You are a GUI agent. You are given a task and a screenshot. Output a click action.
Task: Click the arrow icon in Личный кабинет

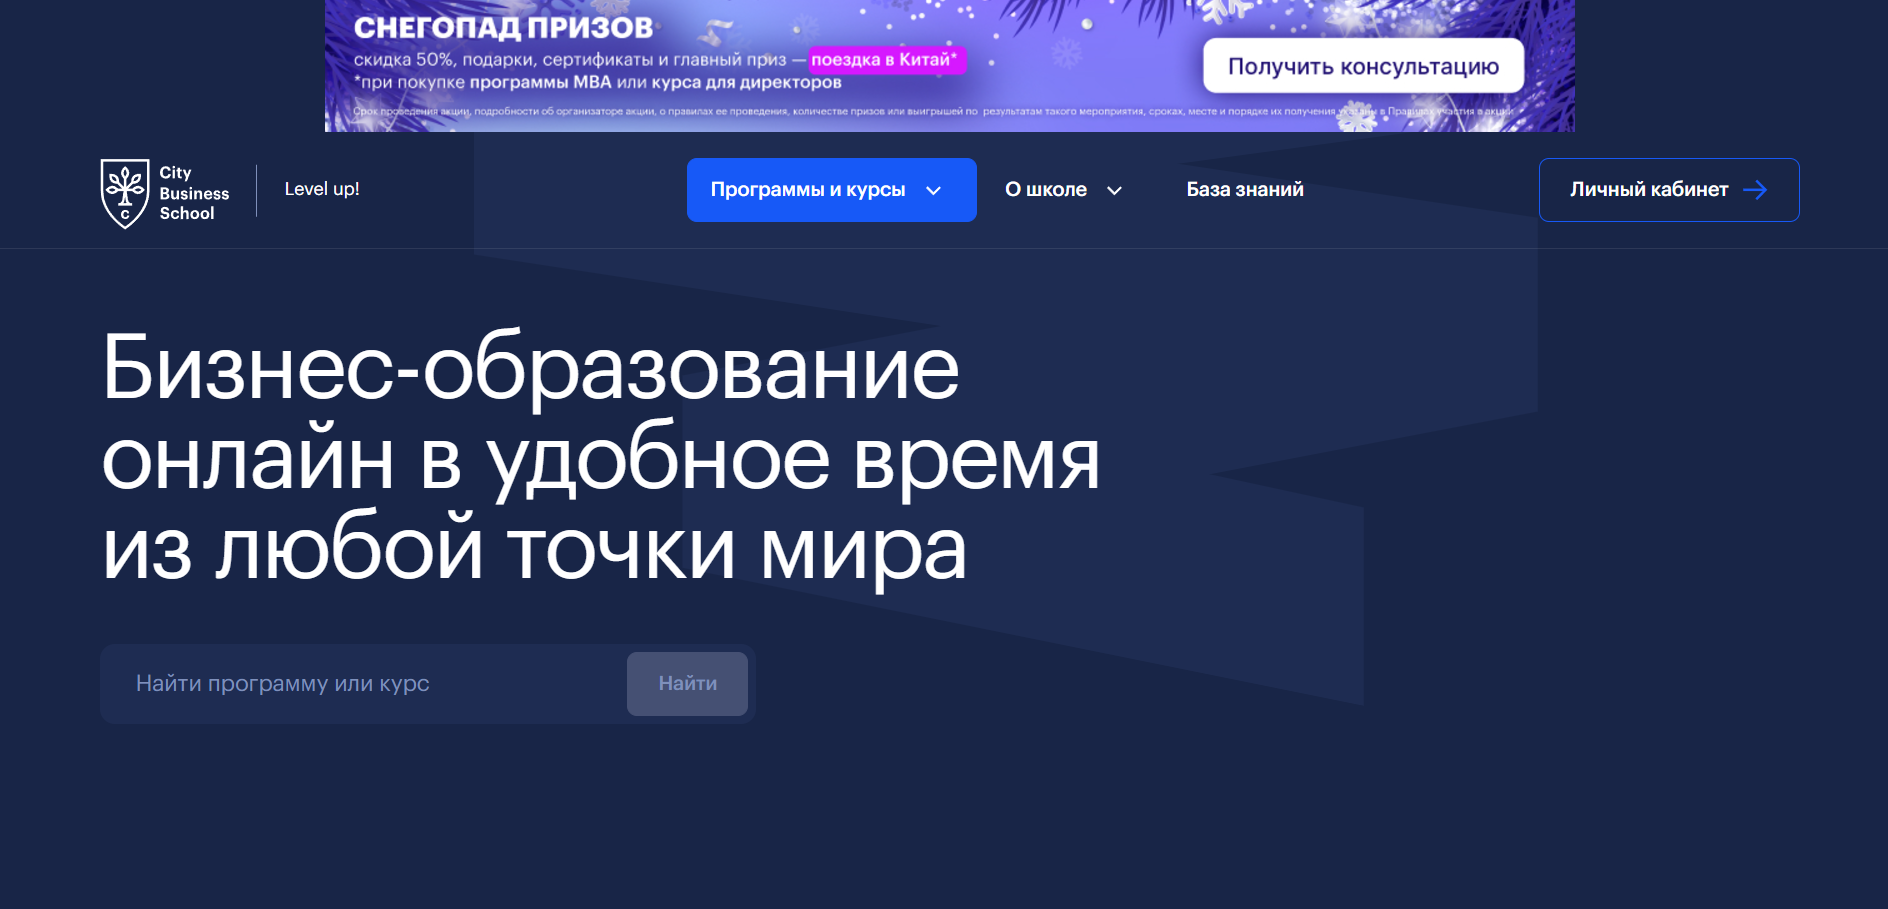click(1755, 190)
